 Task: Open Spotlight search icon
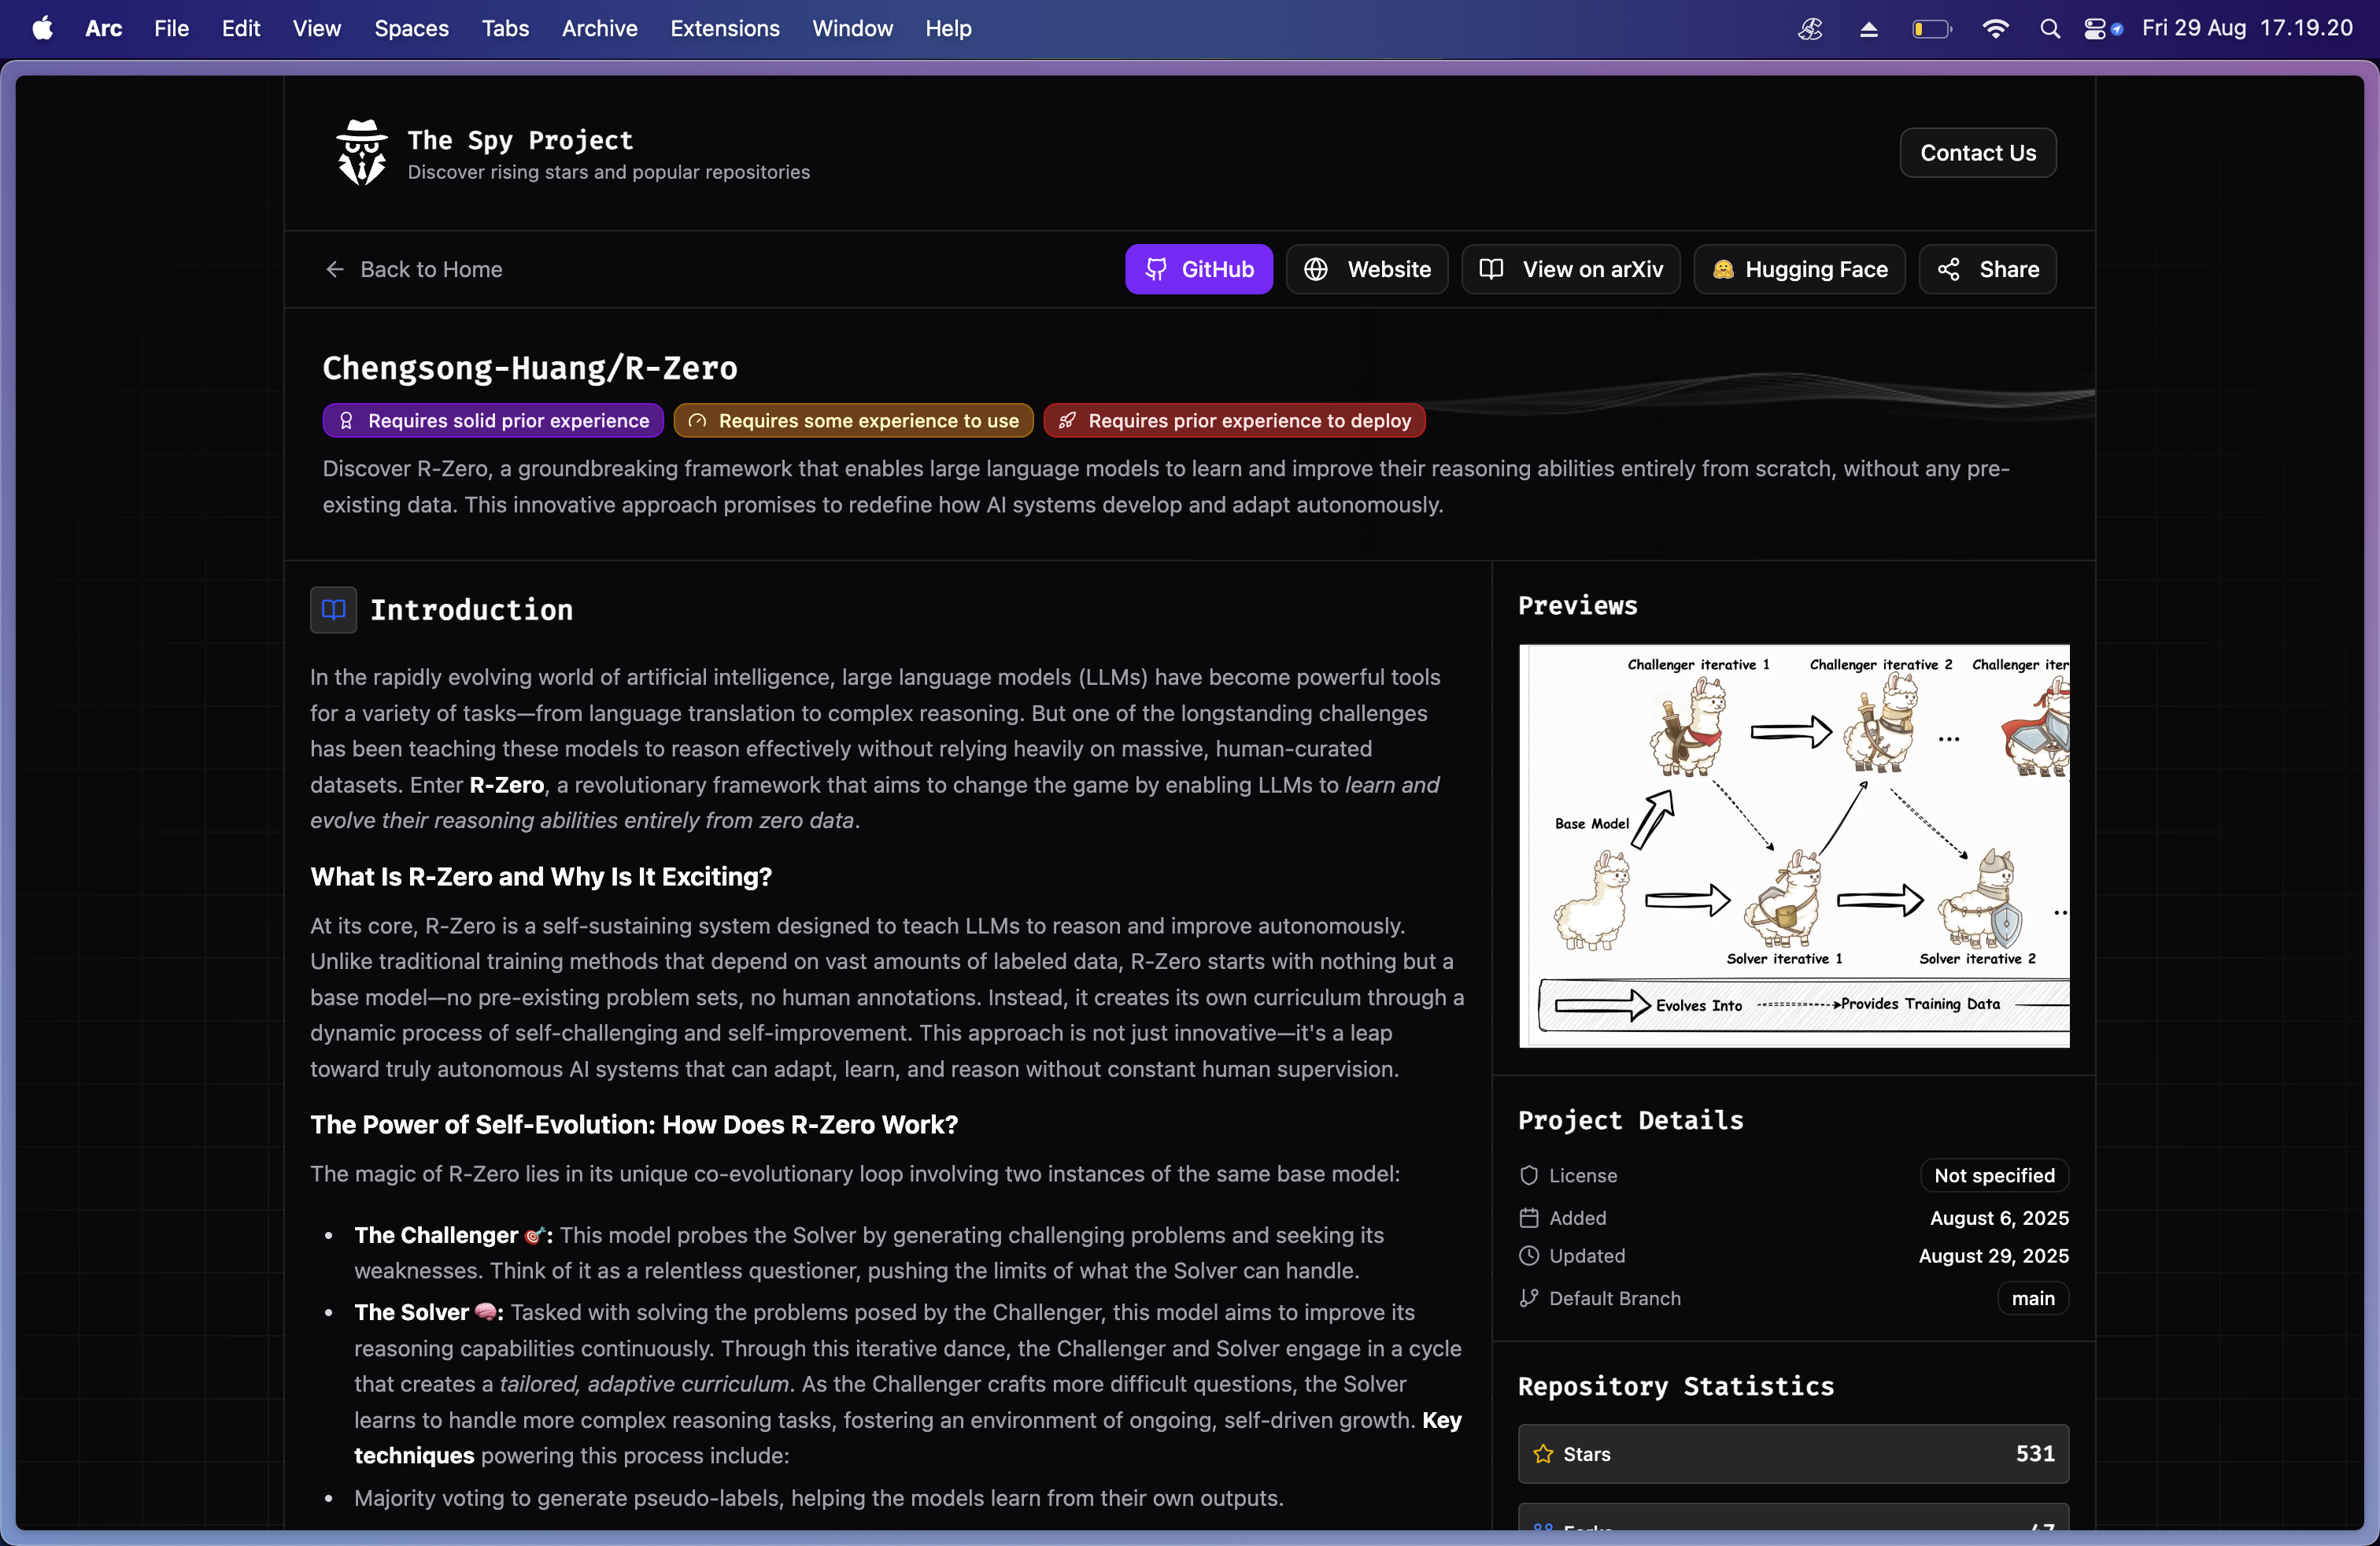click(2049, 28)
